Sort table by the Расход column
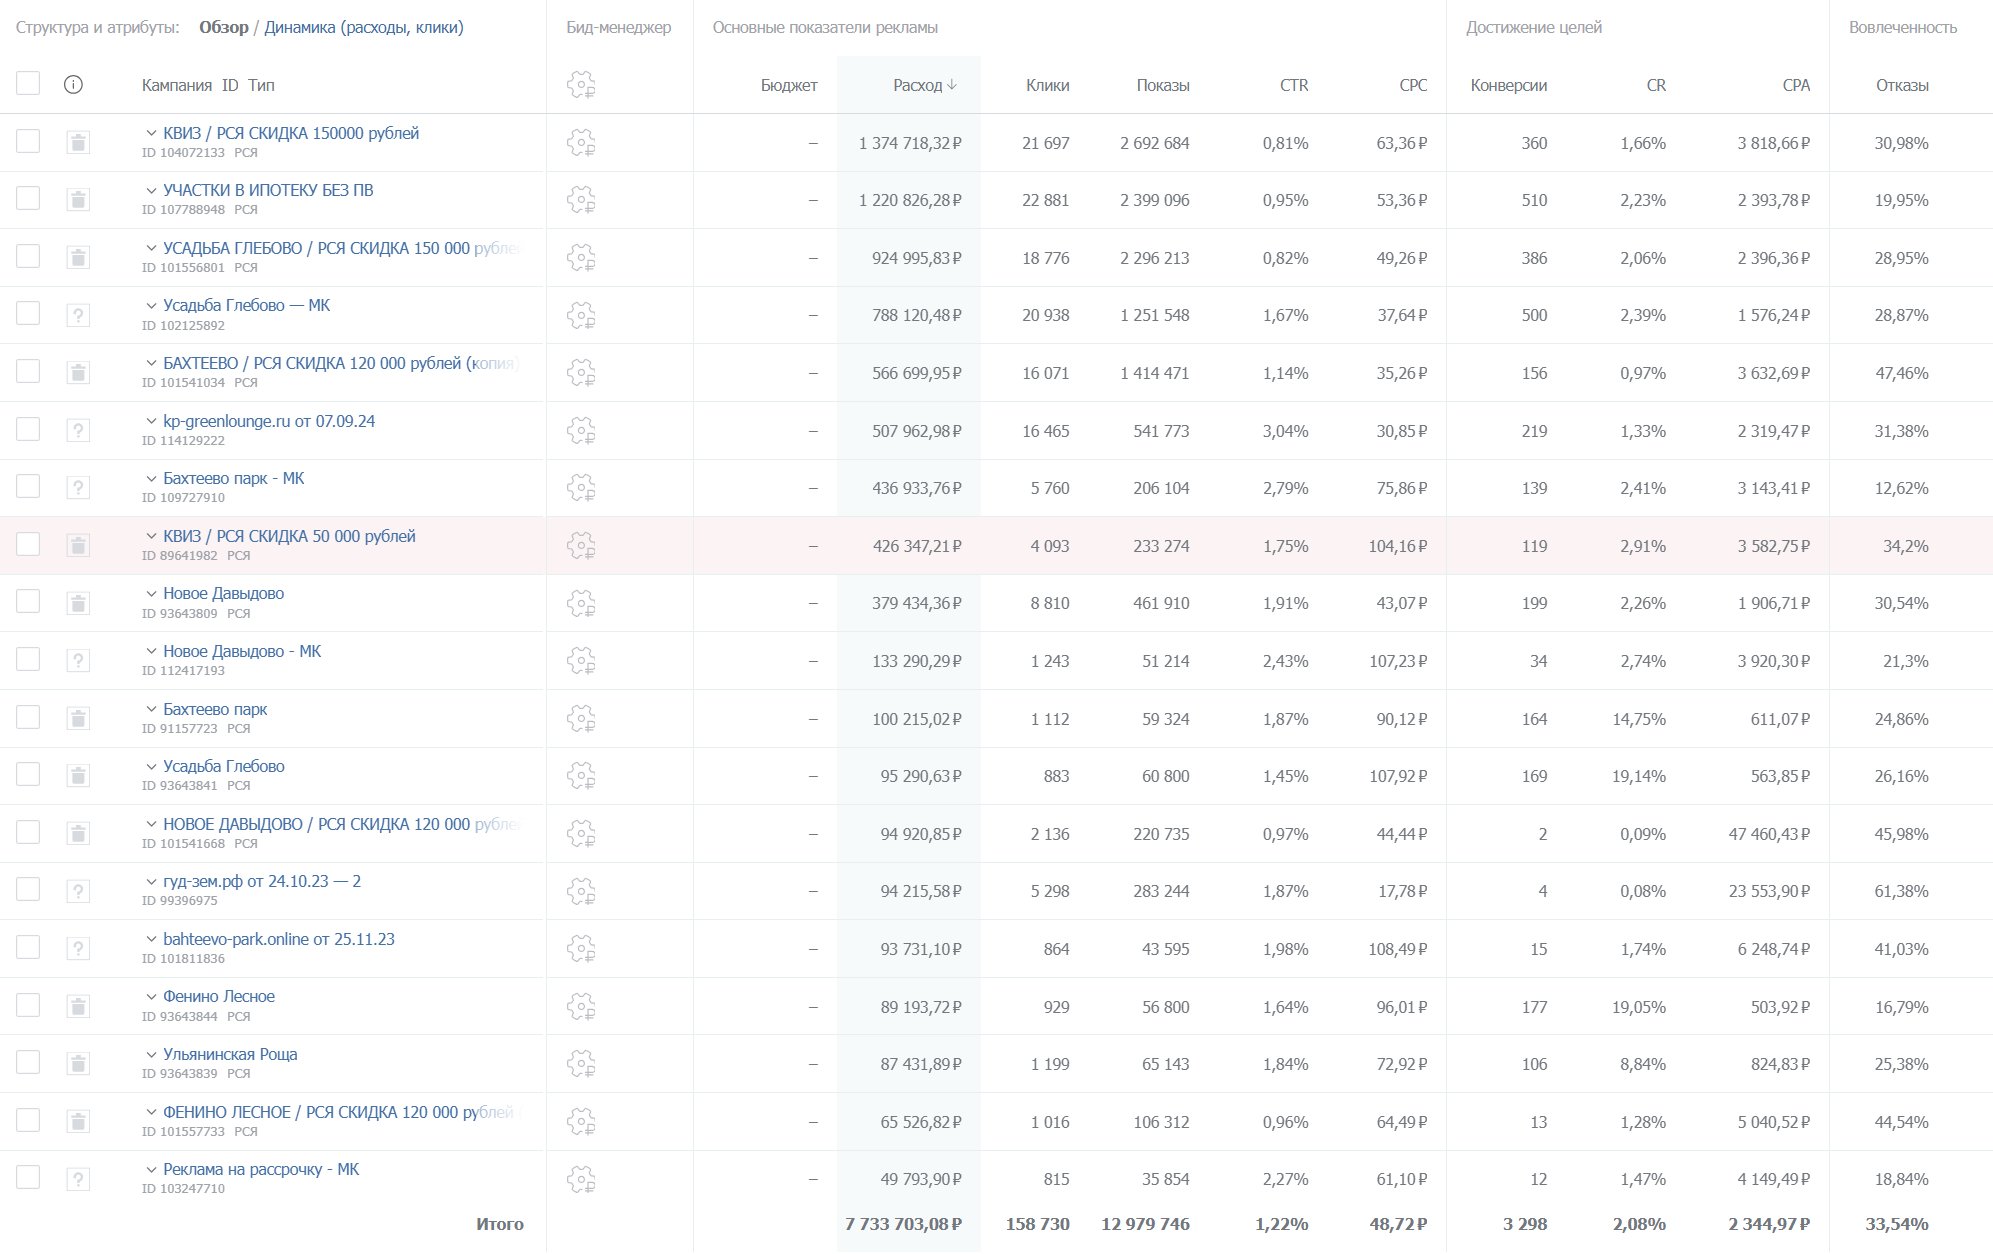This screenshot has height=1254, width=1993. tap(925, 85)
